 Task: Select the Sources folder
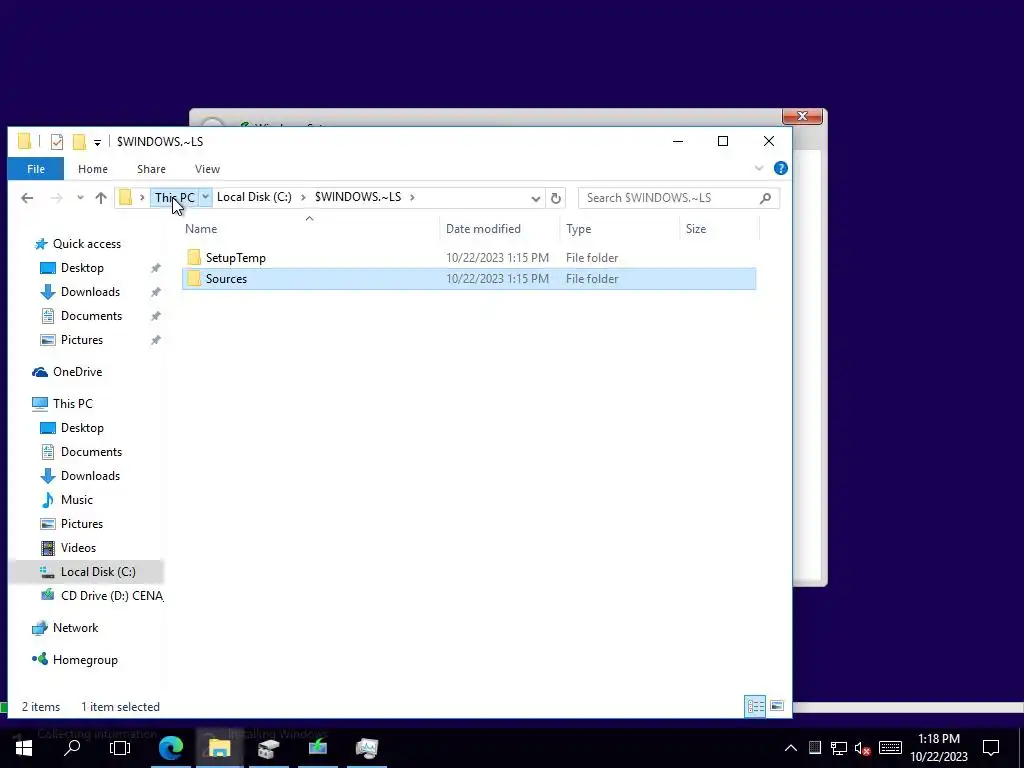[469, 279]
